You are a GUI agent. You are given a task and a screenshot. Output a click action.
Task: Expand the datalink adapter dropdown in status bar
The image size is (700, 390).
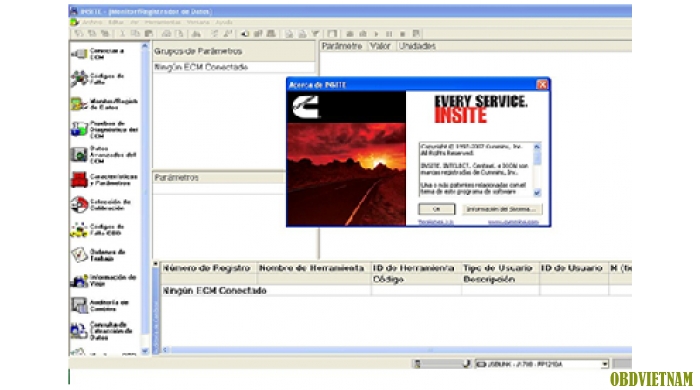tap(604, 364)
